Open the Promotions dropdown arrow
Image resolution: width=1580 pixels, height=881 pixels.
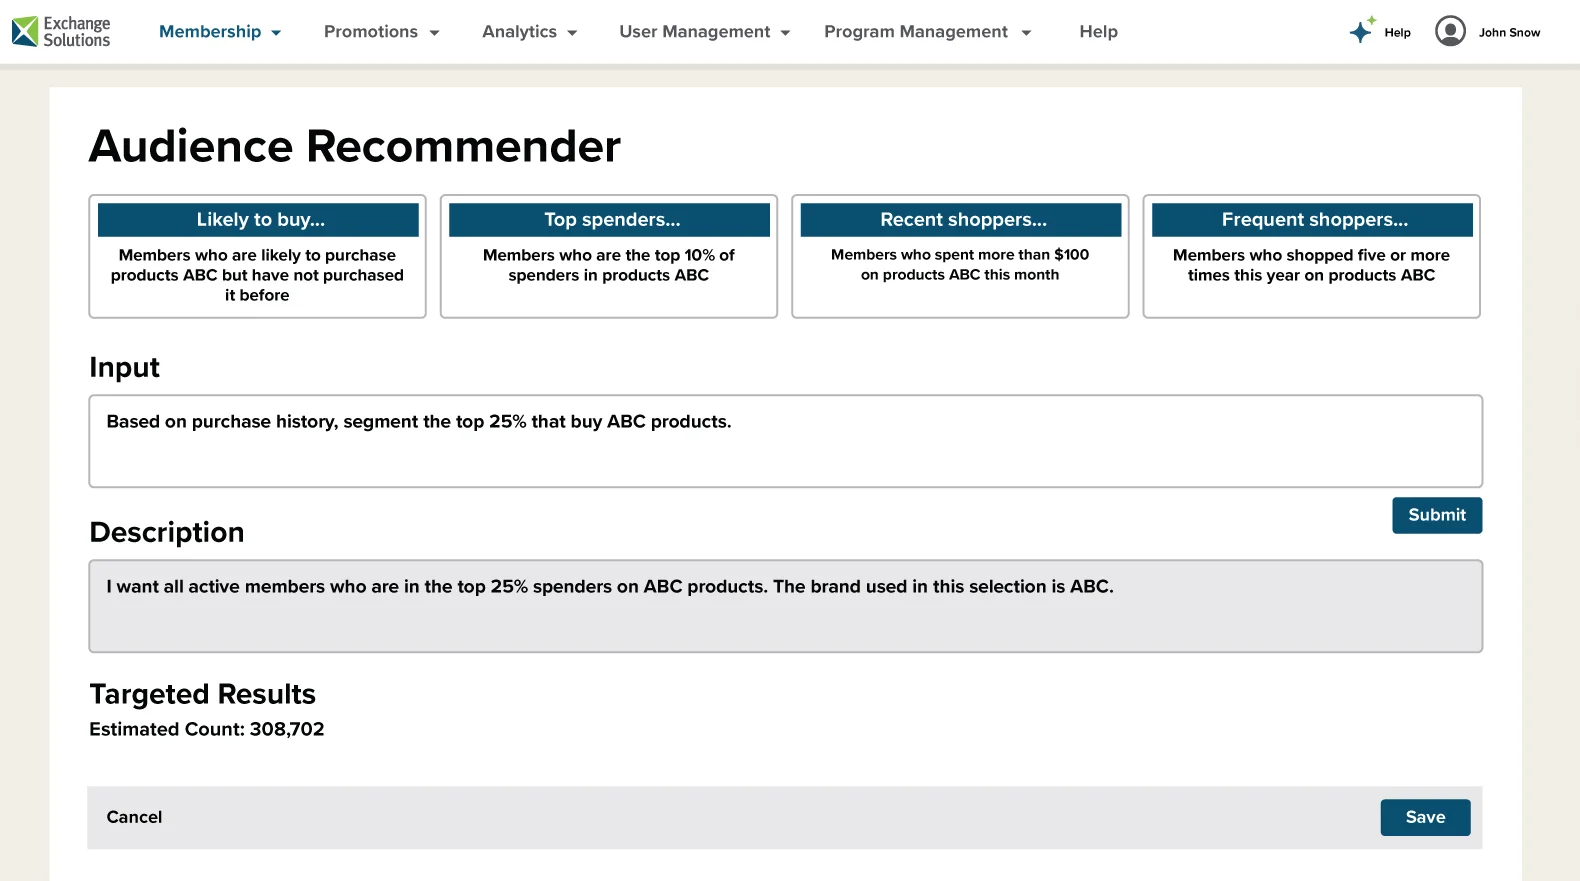click(434, 33)
